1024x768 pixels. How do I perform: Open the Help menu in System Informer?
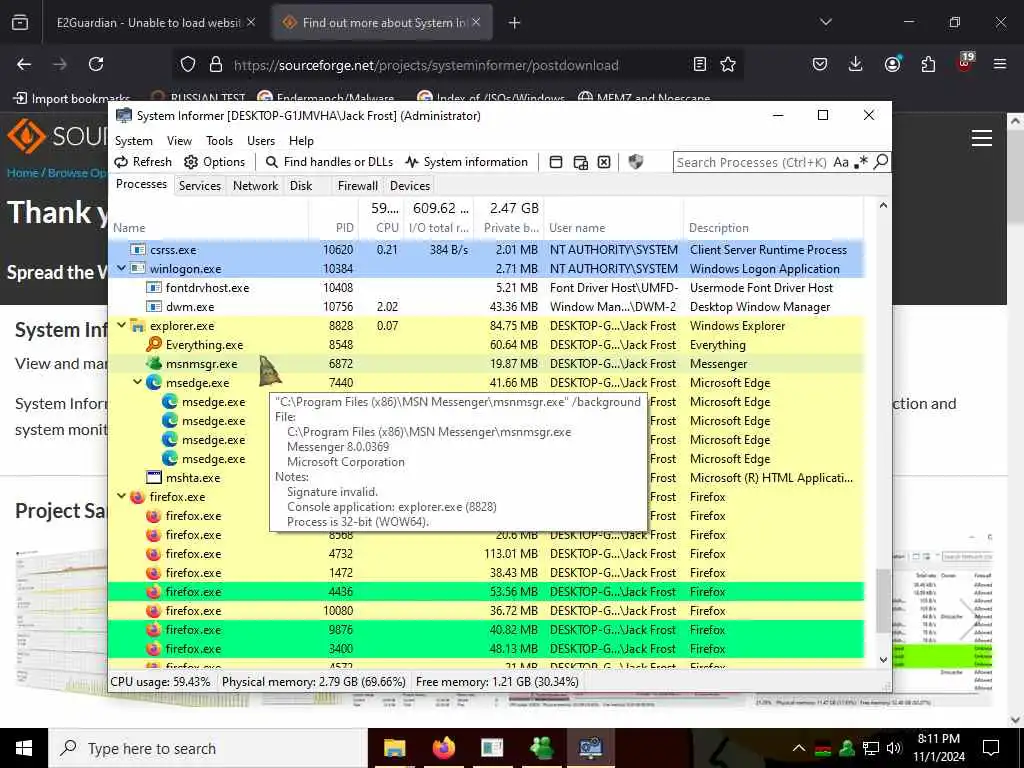(x=301, y=141)
